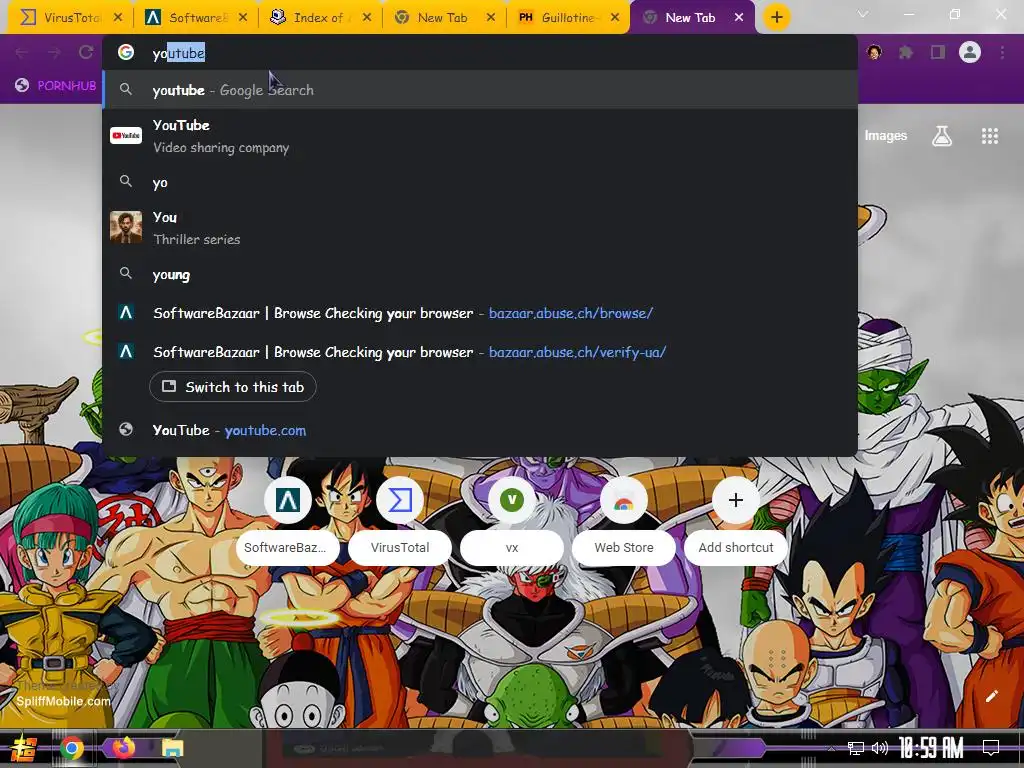Go back with the back arrow
The width and height of the screenshot is (1024, 768).
point(22,52)
